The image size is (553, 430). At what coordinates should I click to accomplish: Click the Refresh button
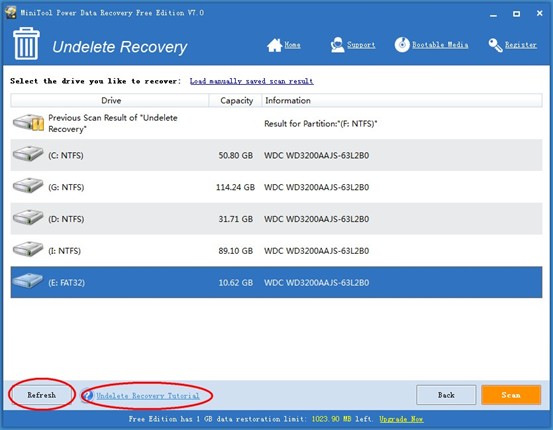click(x=42, y=395)
